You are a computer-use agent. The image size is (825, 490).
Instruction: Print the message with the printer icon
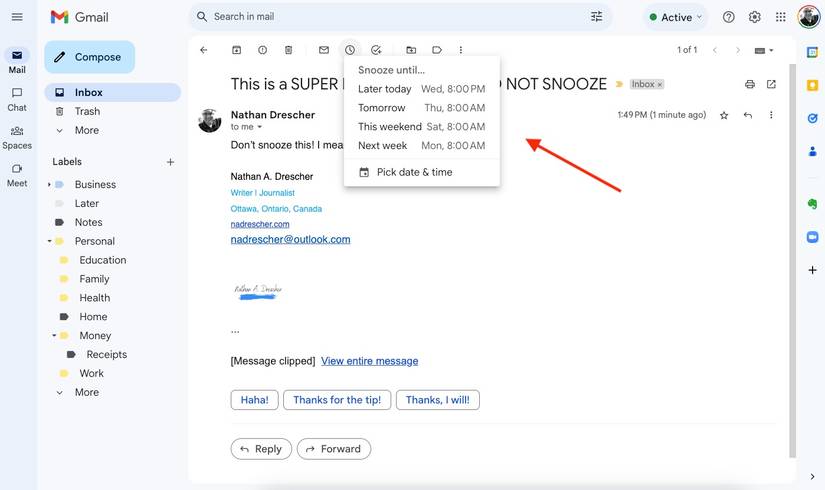(x=750, y=85)
